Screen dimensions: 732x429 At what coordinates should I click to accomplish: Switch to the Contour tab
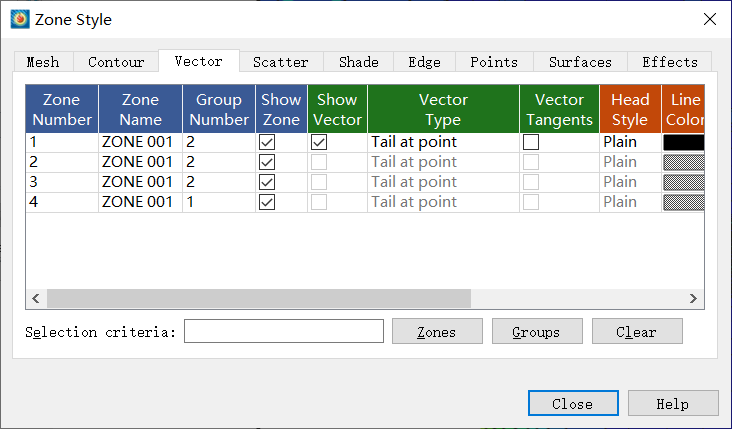(x=116, y=62)
